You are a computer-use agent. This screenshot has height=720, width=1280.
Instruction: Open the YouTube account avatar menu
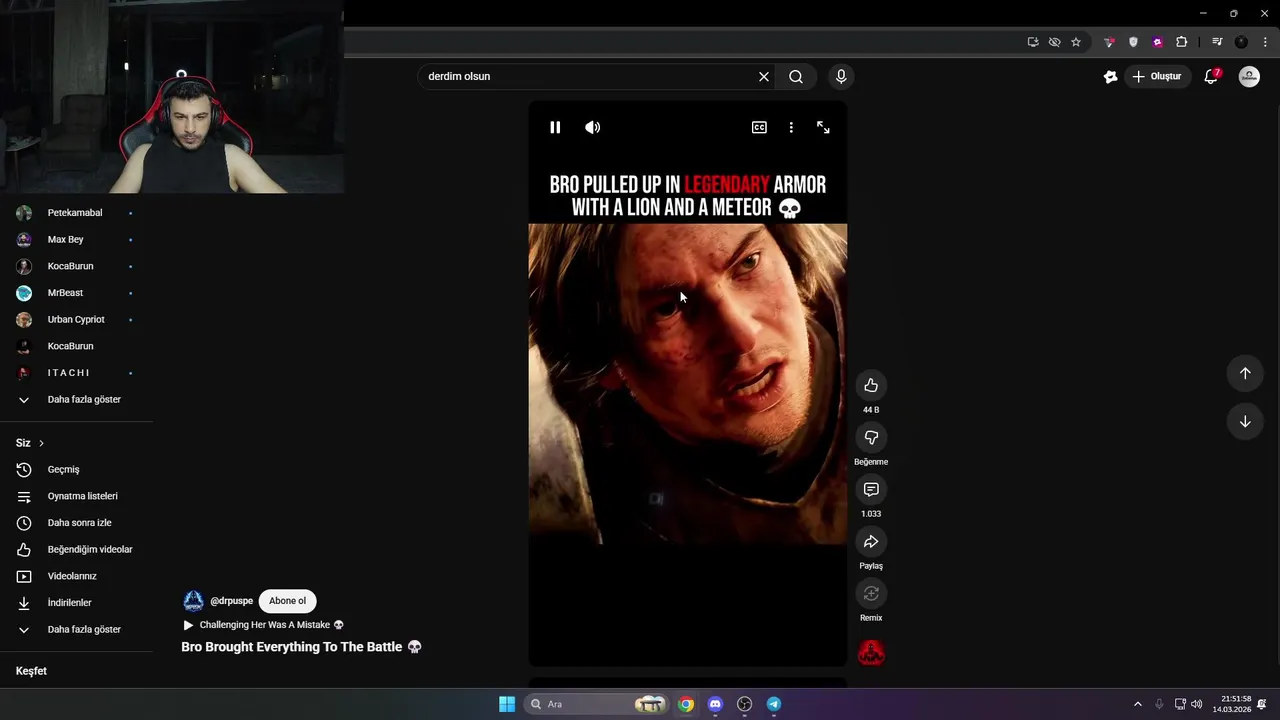click(x=1249, y=76)
